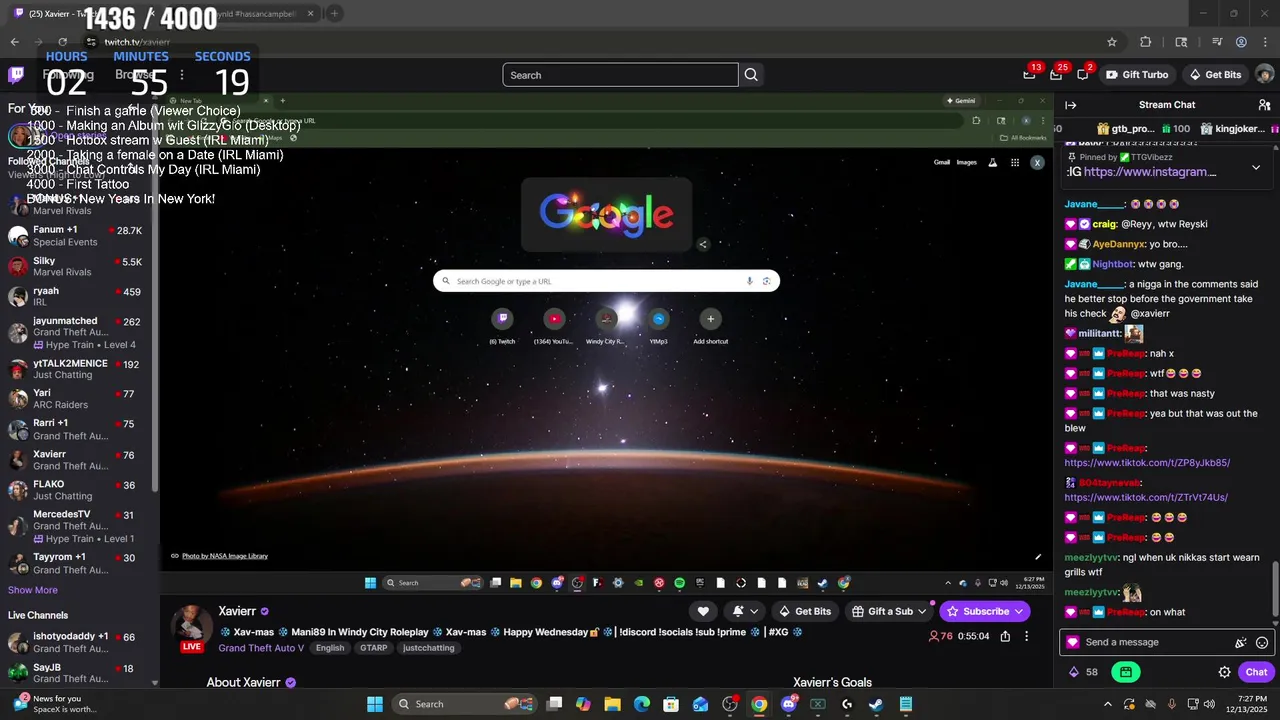
Task: Open chat settings gear
Action: coord(1224,672)
